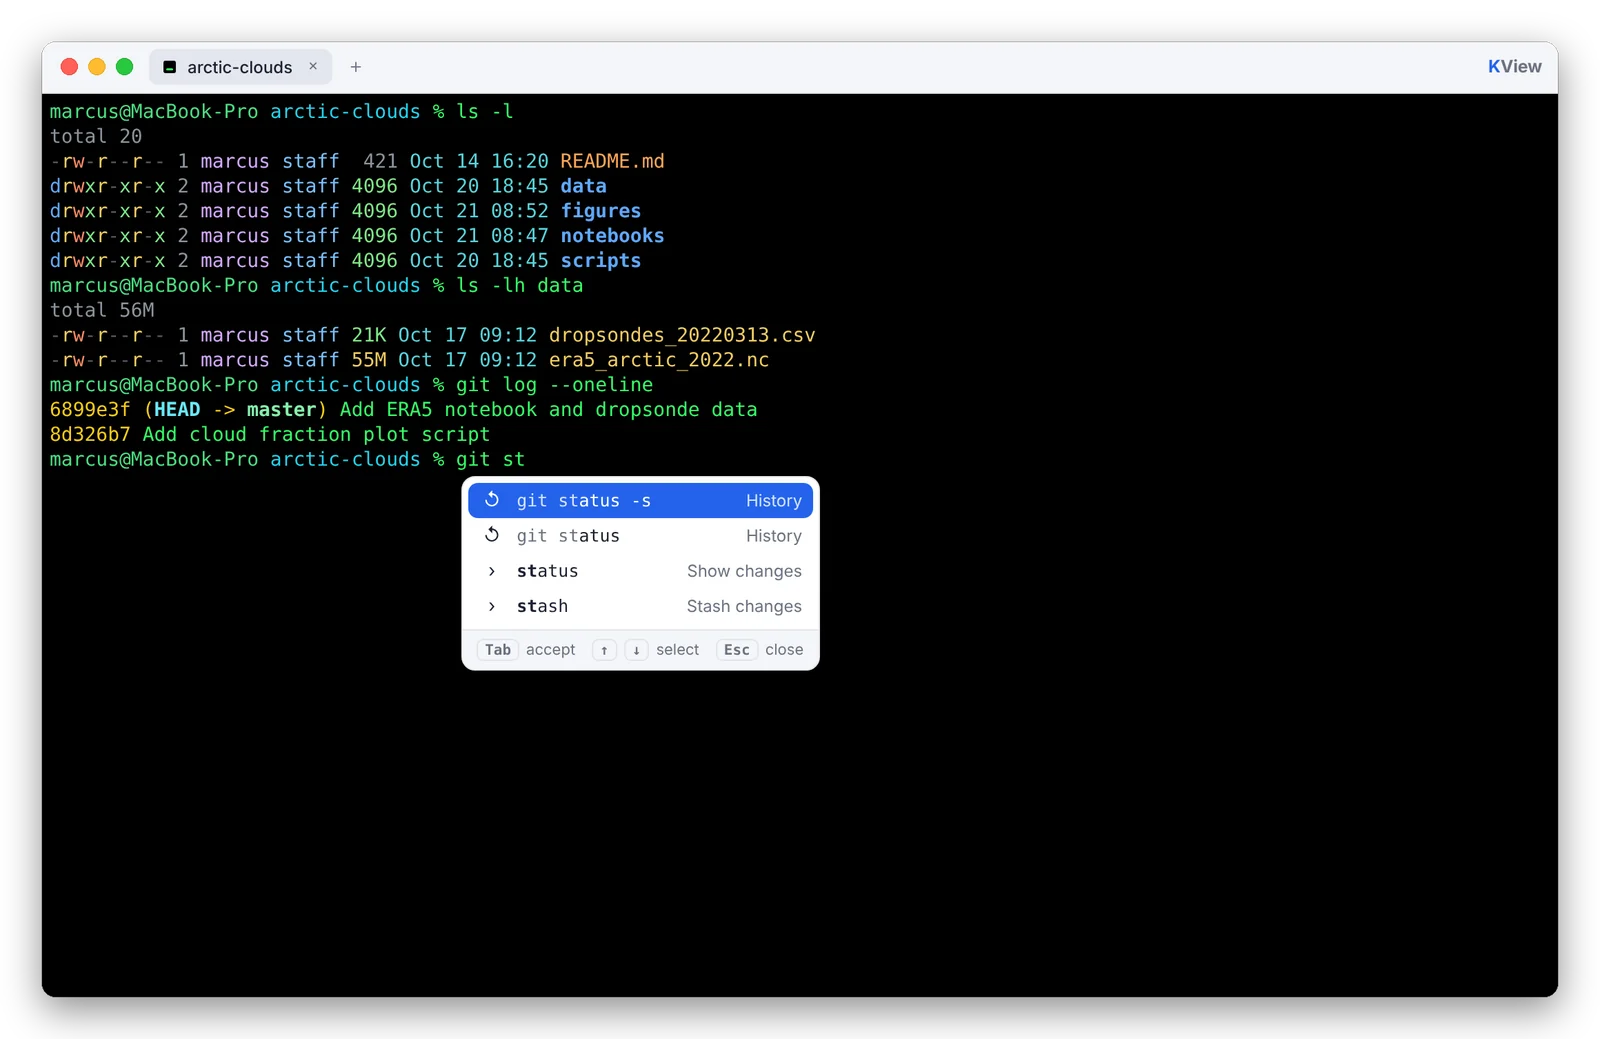Screen dimensions: 1600x1039
Task: Click the terminal icon in arctic-clouds tab
Action: (x=170, y=67)
